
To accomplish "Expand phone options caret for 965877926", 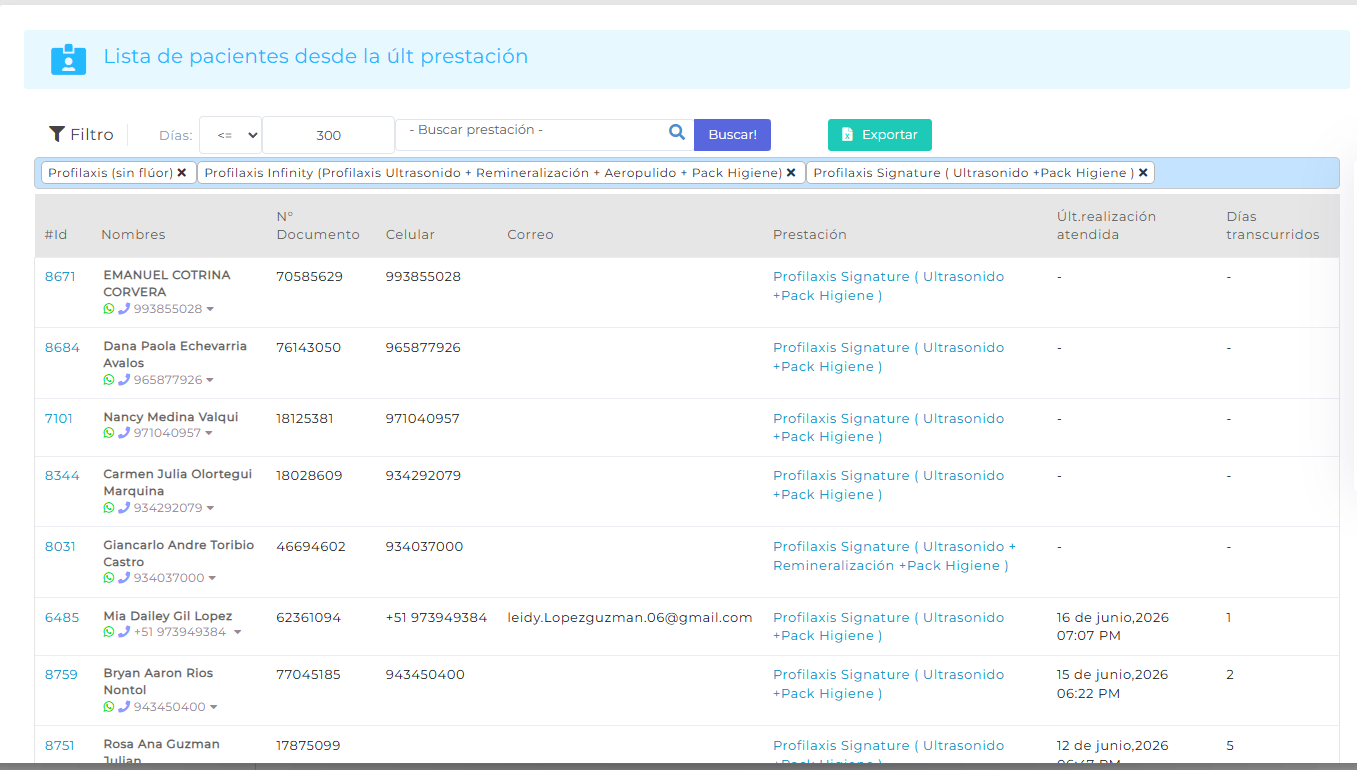I will click(x=210, y=381).
